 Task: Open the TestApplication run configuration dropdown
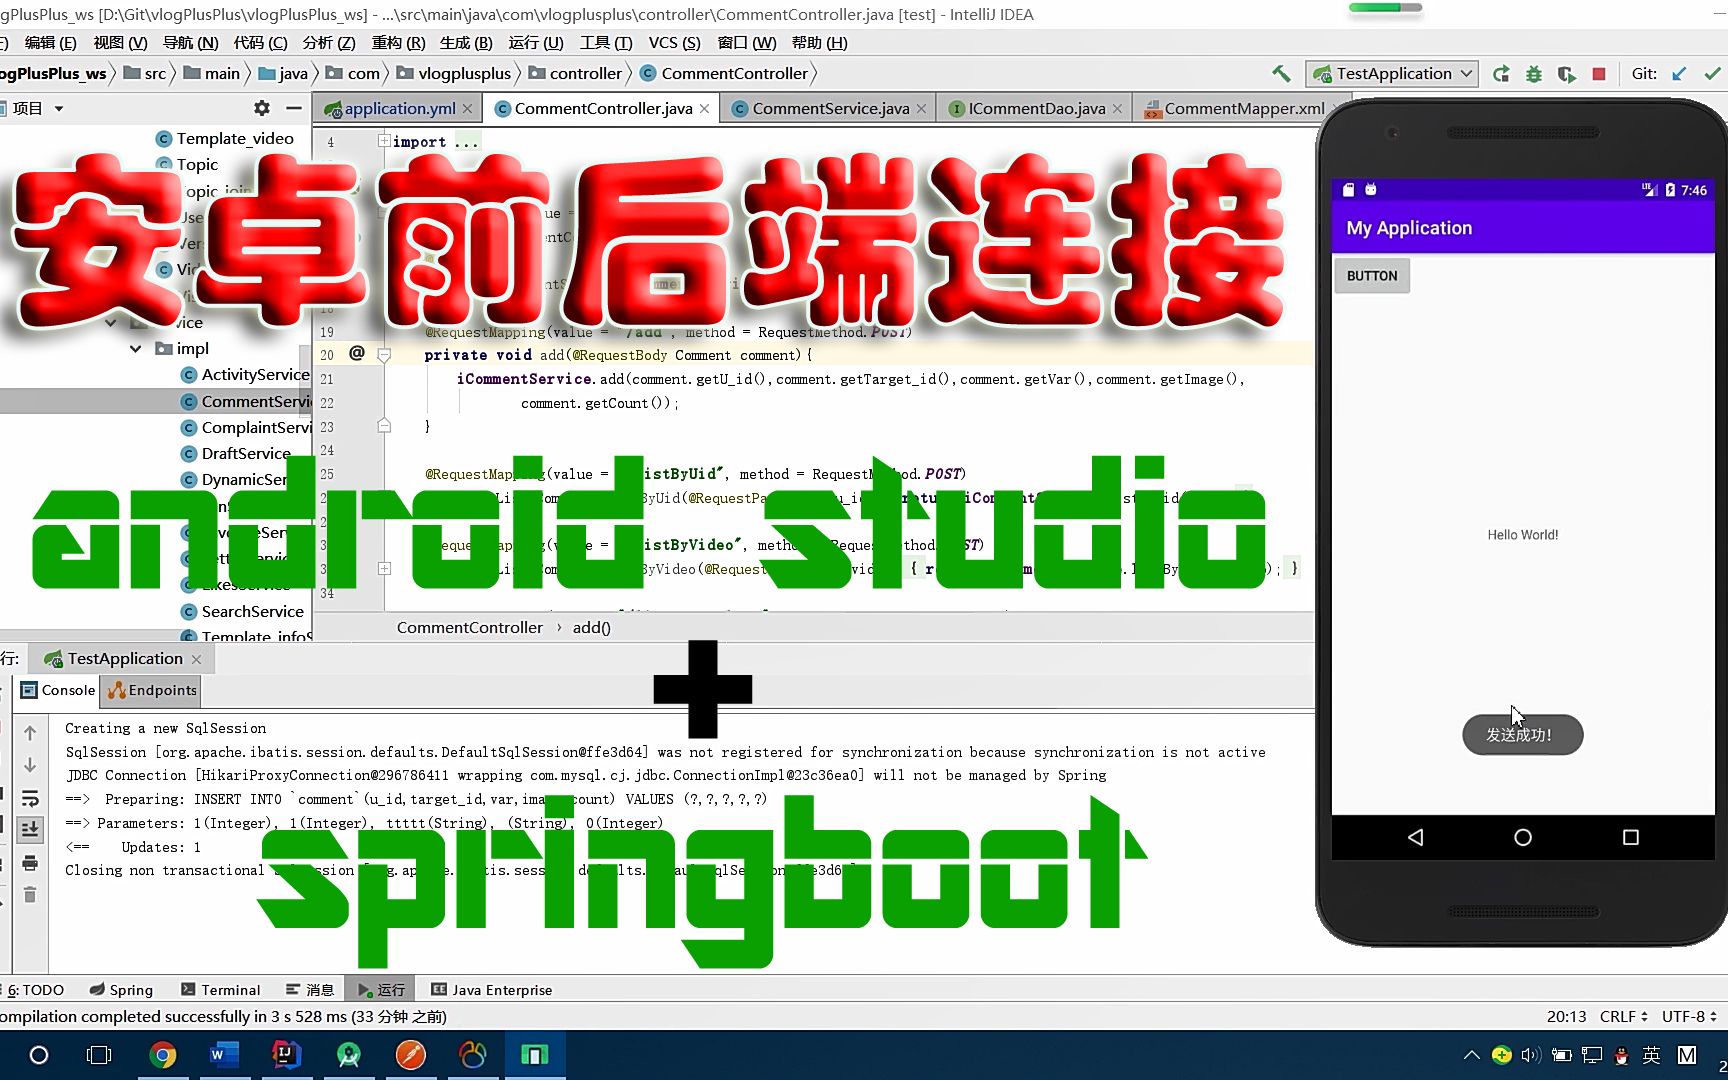point(1392,74)
